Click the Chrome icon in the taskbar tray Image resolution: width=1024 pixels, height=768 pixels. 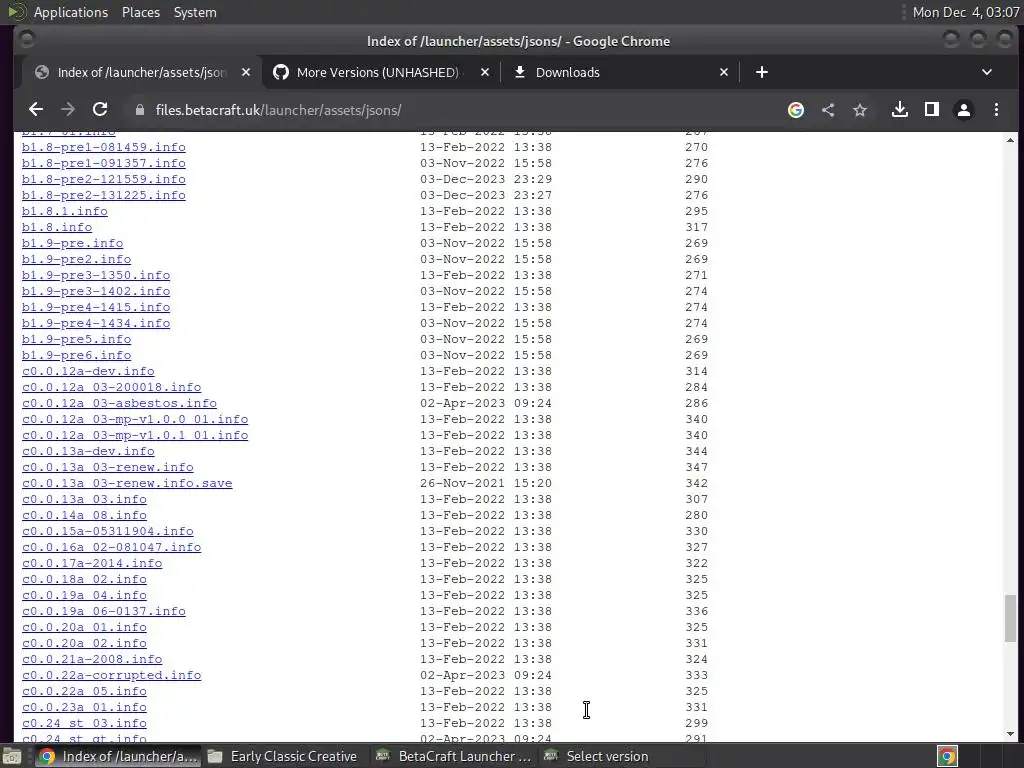[x=947, y=756]
